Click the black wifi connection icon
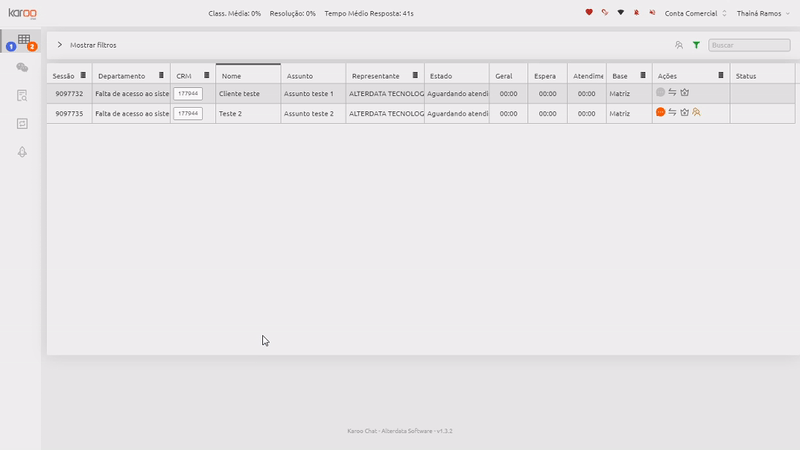The width and height of the screenshot is (800, 450). pyautogui.click(x=620, y=12)
